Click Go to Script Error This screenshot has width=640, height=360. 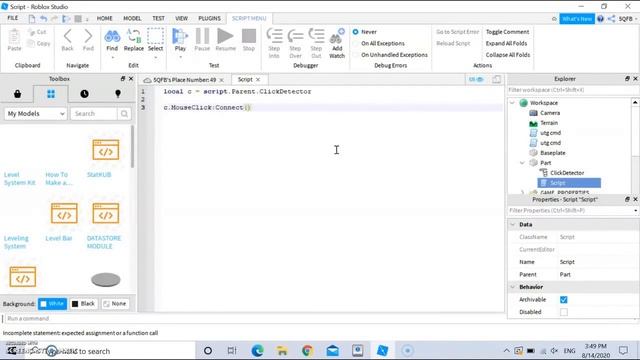[457, 32]
